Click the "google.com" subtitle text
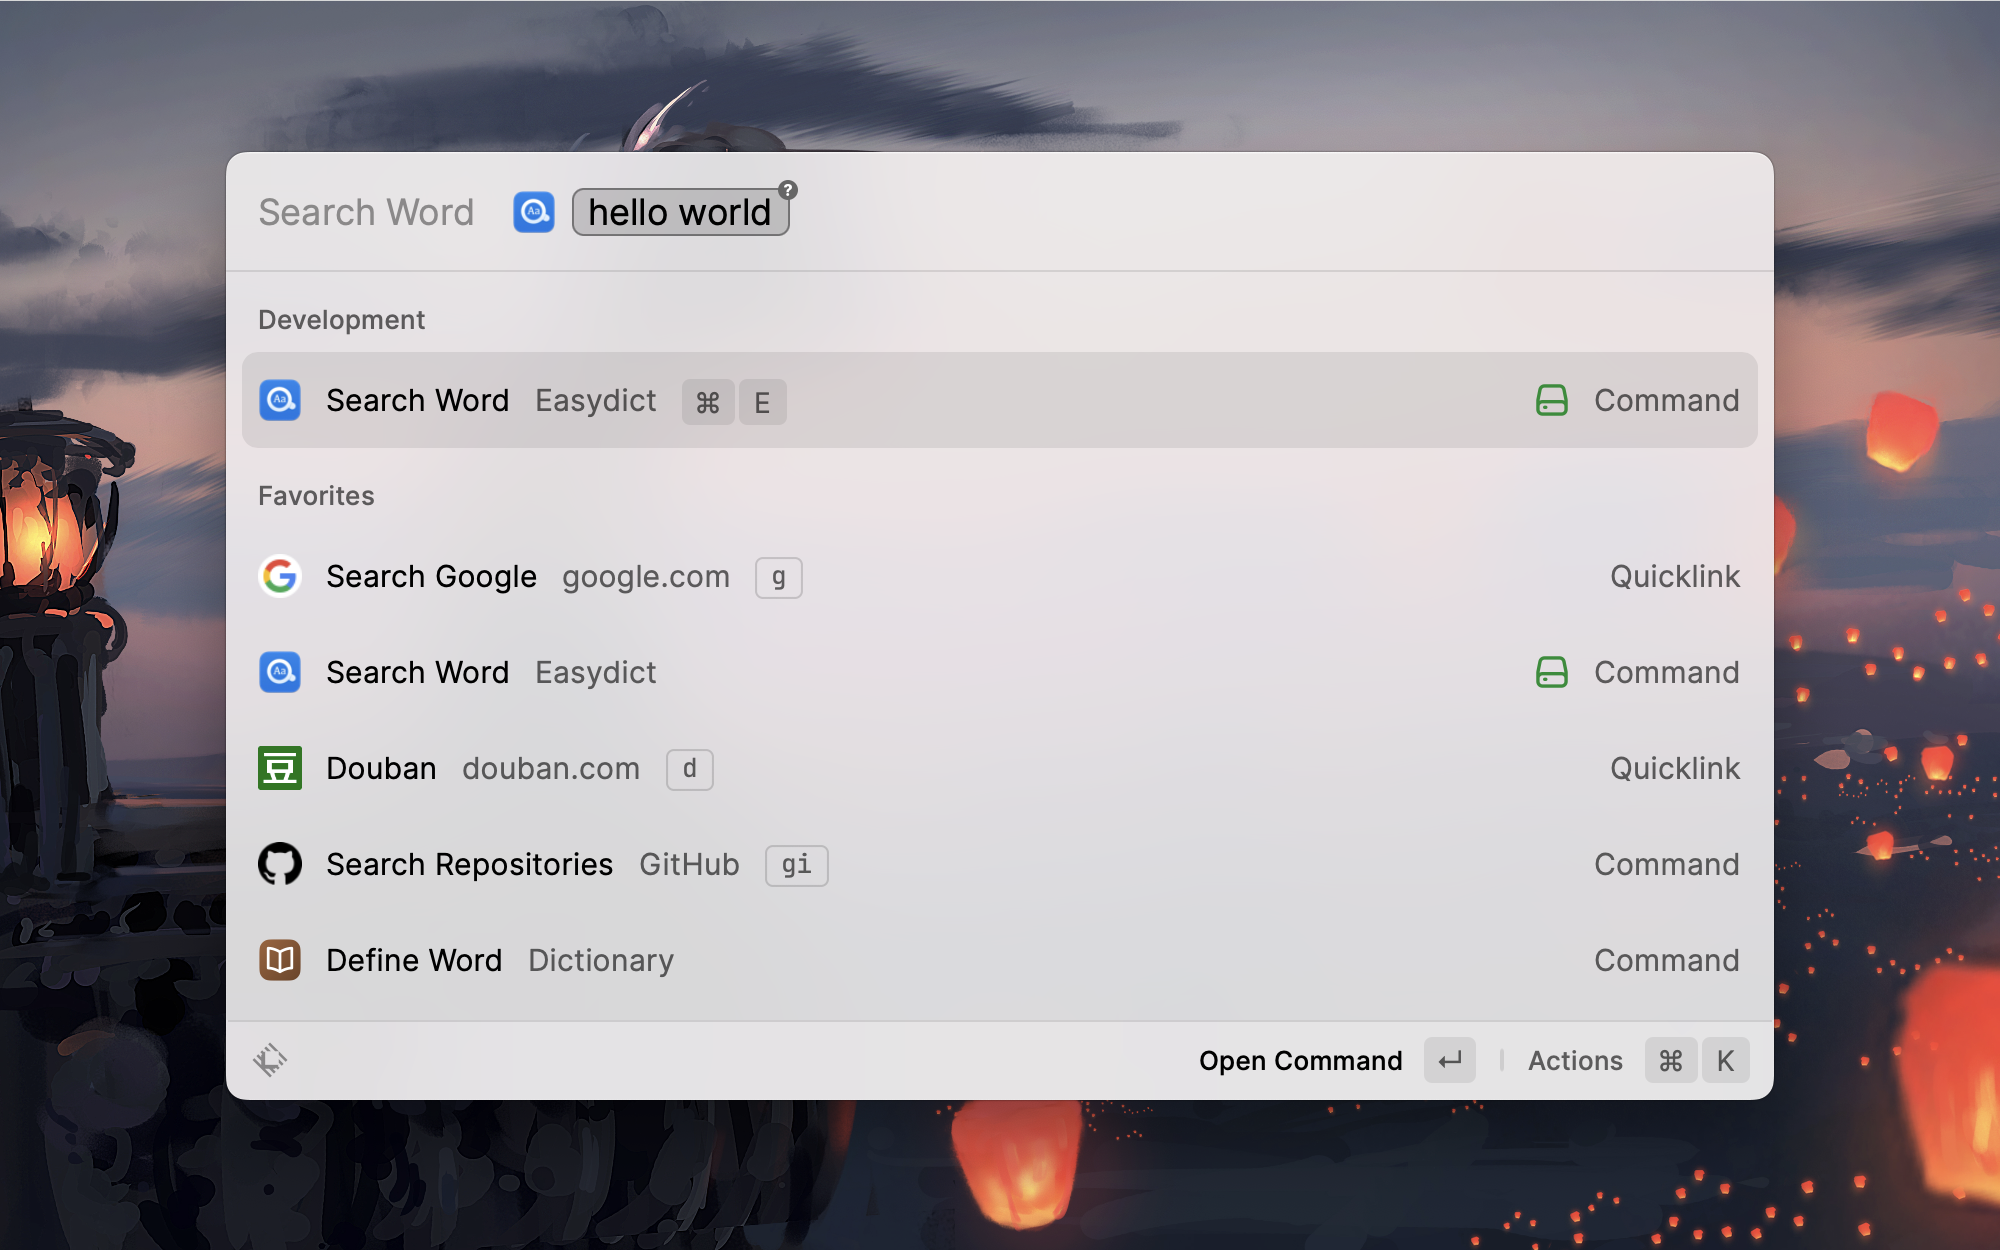 [x=646, y=576]
